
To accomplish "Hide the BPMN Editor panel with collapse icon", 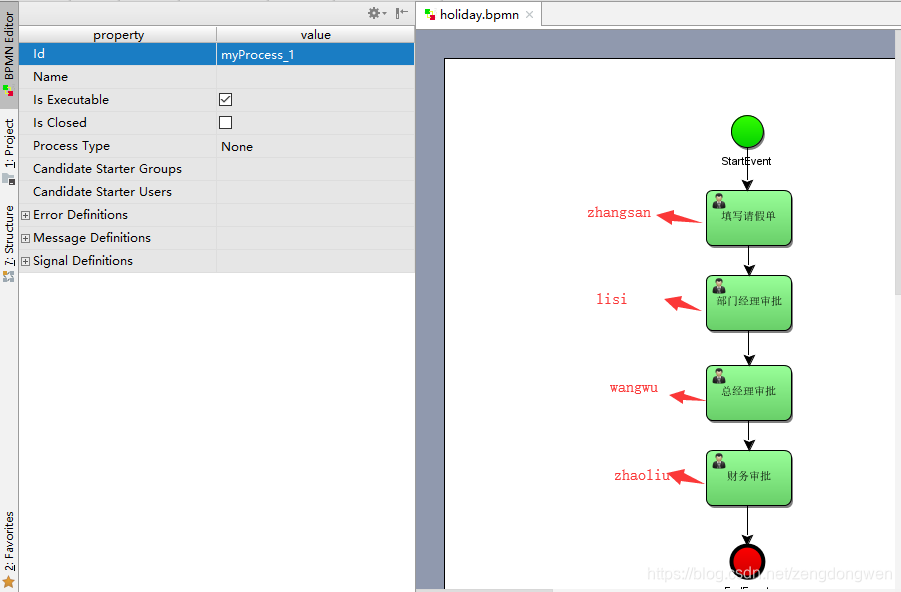I will point(402,13).
